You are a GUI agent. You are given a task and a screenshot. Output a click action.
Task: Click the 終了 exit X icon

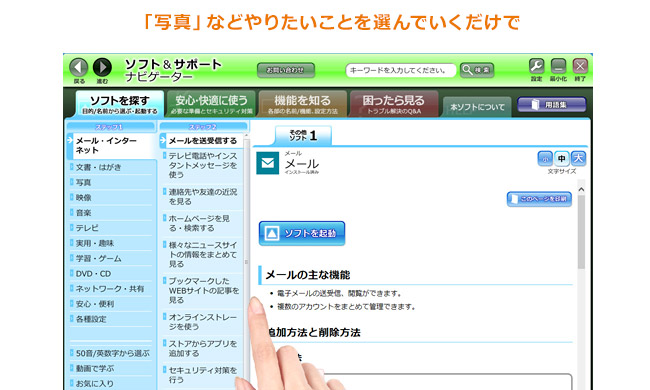(580, 66)
